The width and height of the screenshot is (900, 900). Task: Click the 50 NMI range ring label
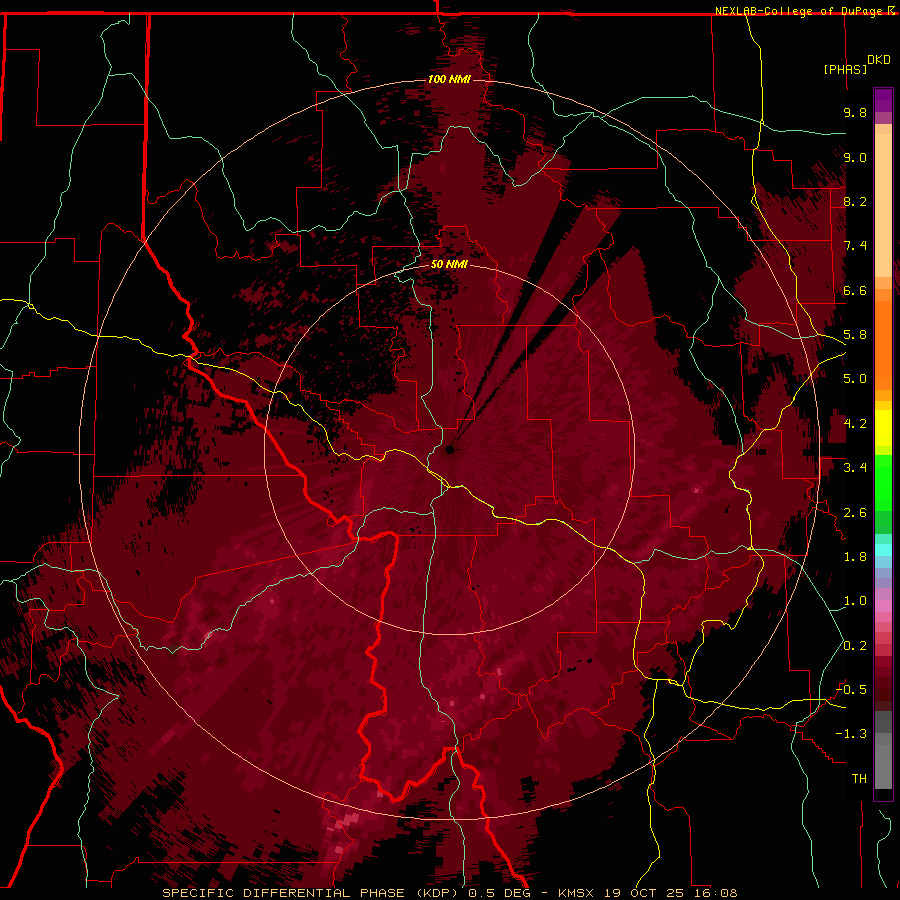[449, 264]
